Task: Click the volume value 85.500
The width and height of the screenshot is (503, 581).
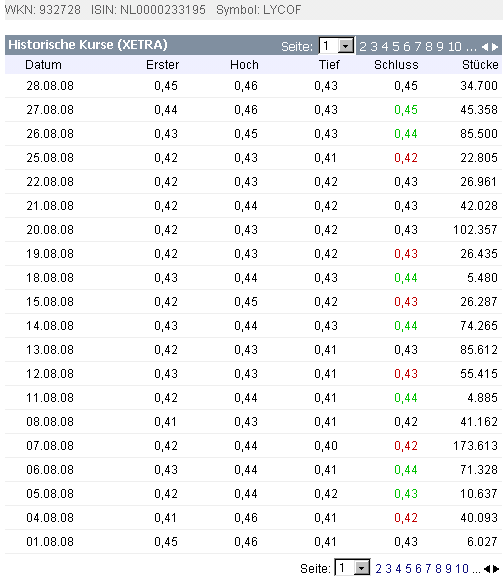Action: (x=479, y=134)
